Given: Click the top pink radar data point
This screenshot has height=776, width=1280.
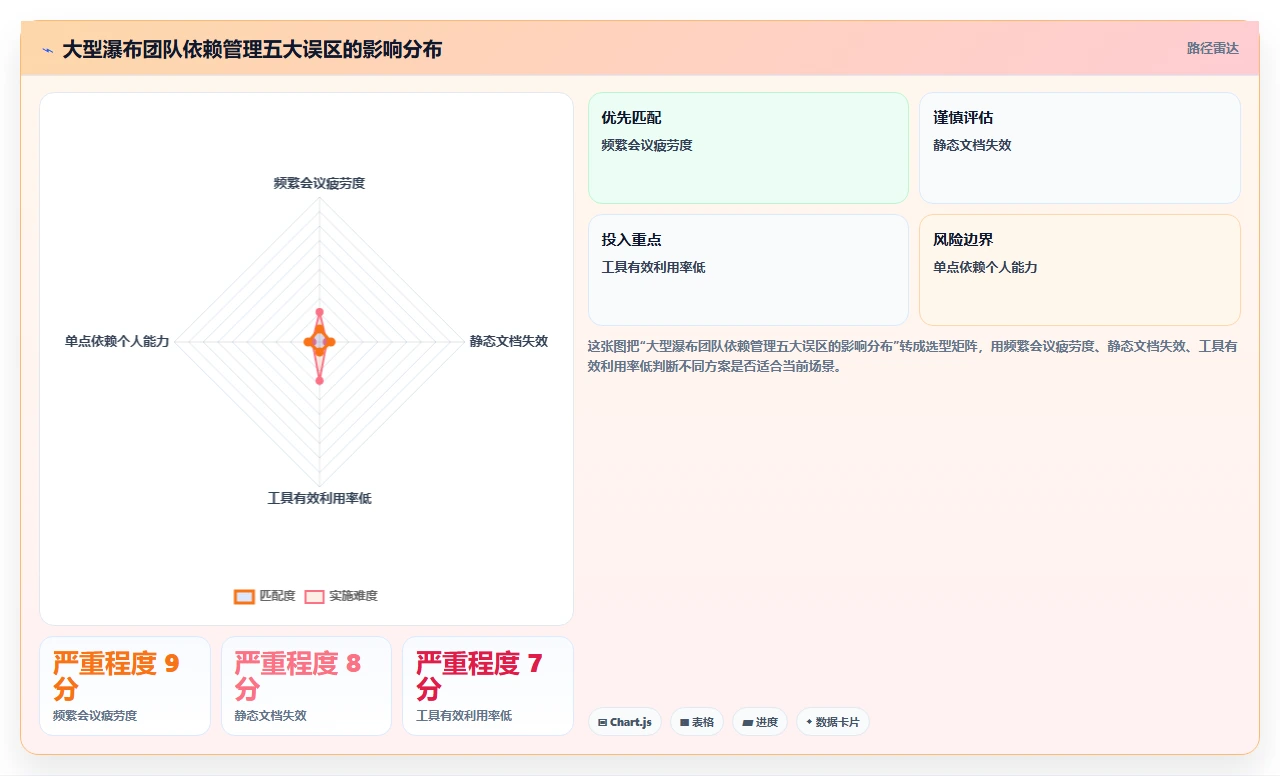Looking at the screenshot, I should point(319,312).
